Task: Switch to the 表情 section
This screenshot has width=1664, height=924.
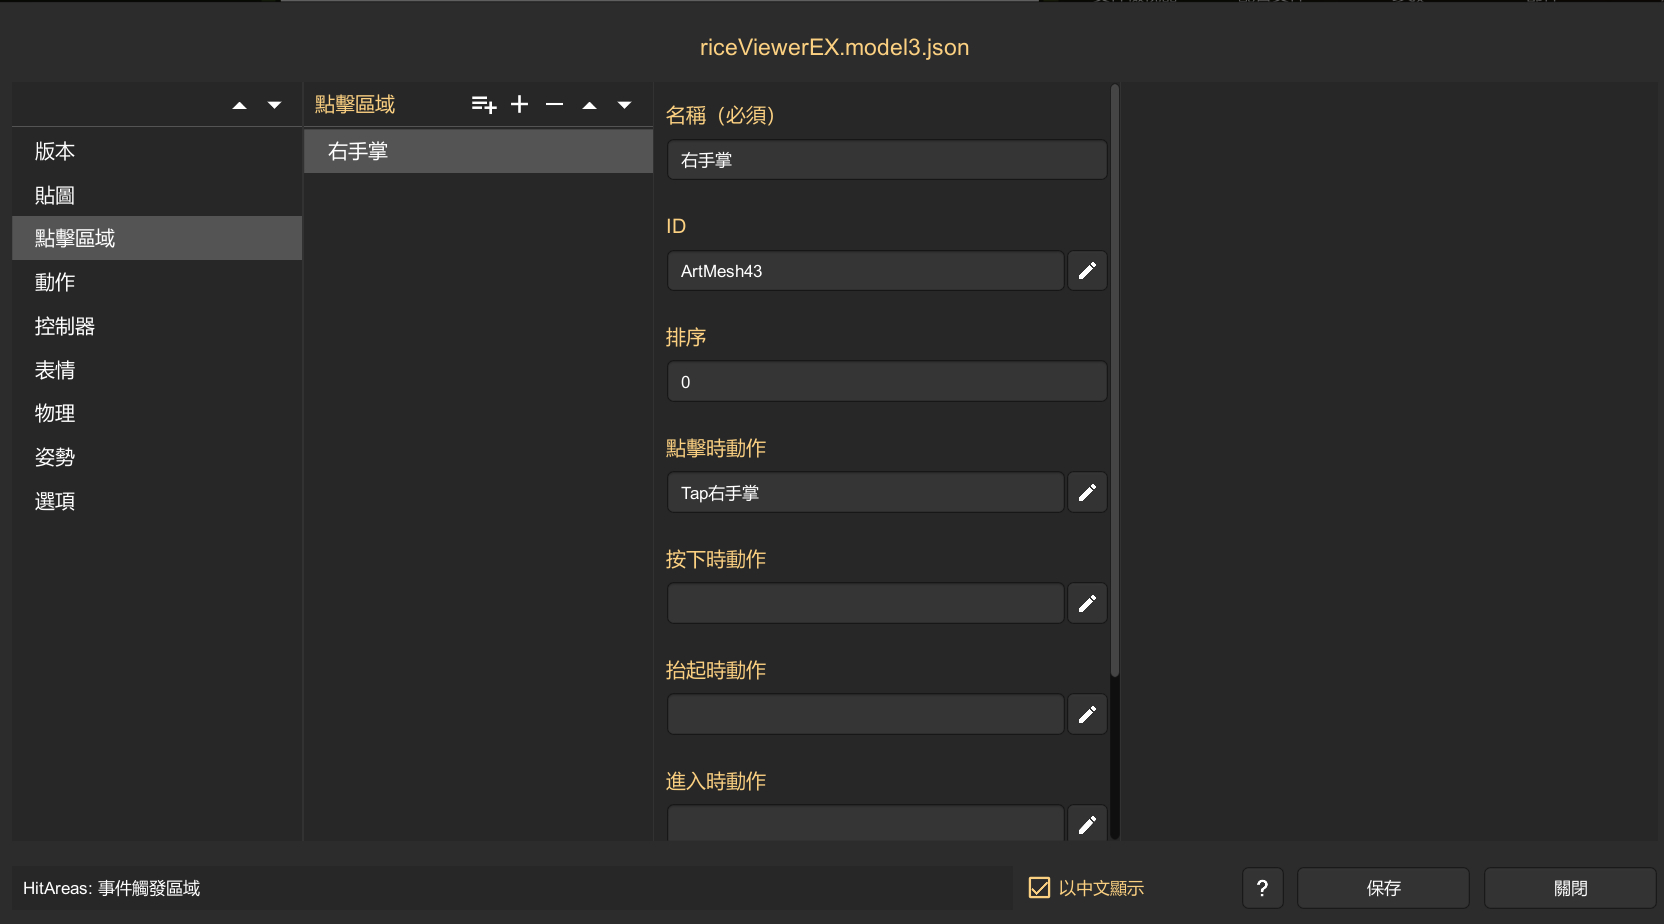Action: tap(55, 371)
